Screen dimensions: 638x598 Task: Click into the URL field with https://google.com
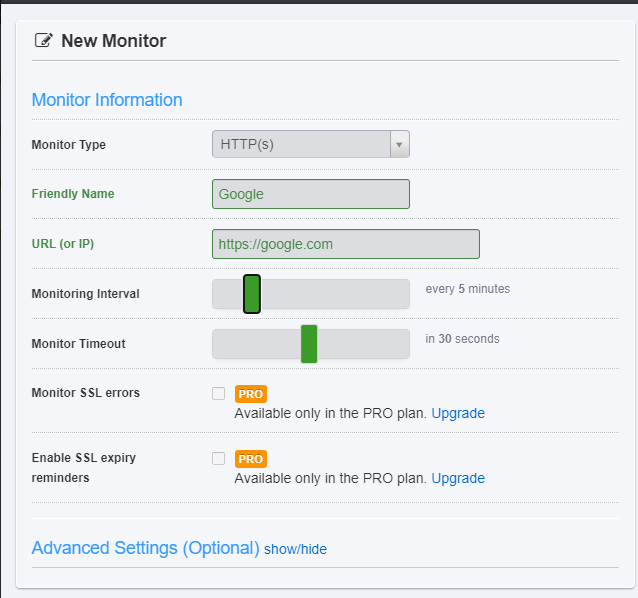[x=345, y=244]
